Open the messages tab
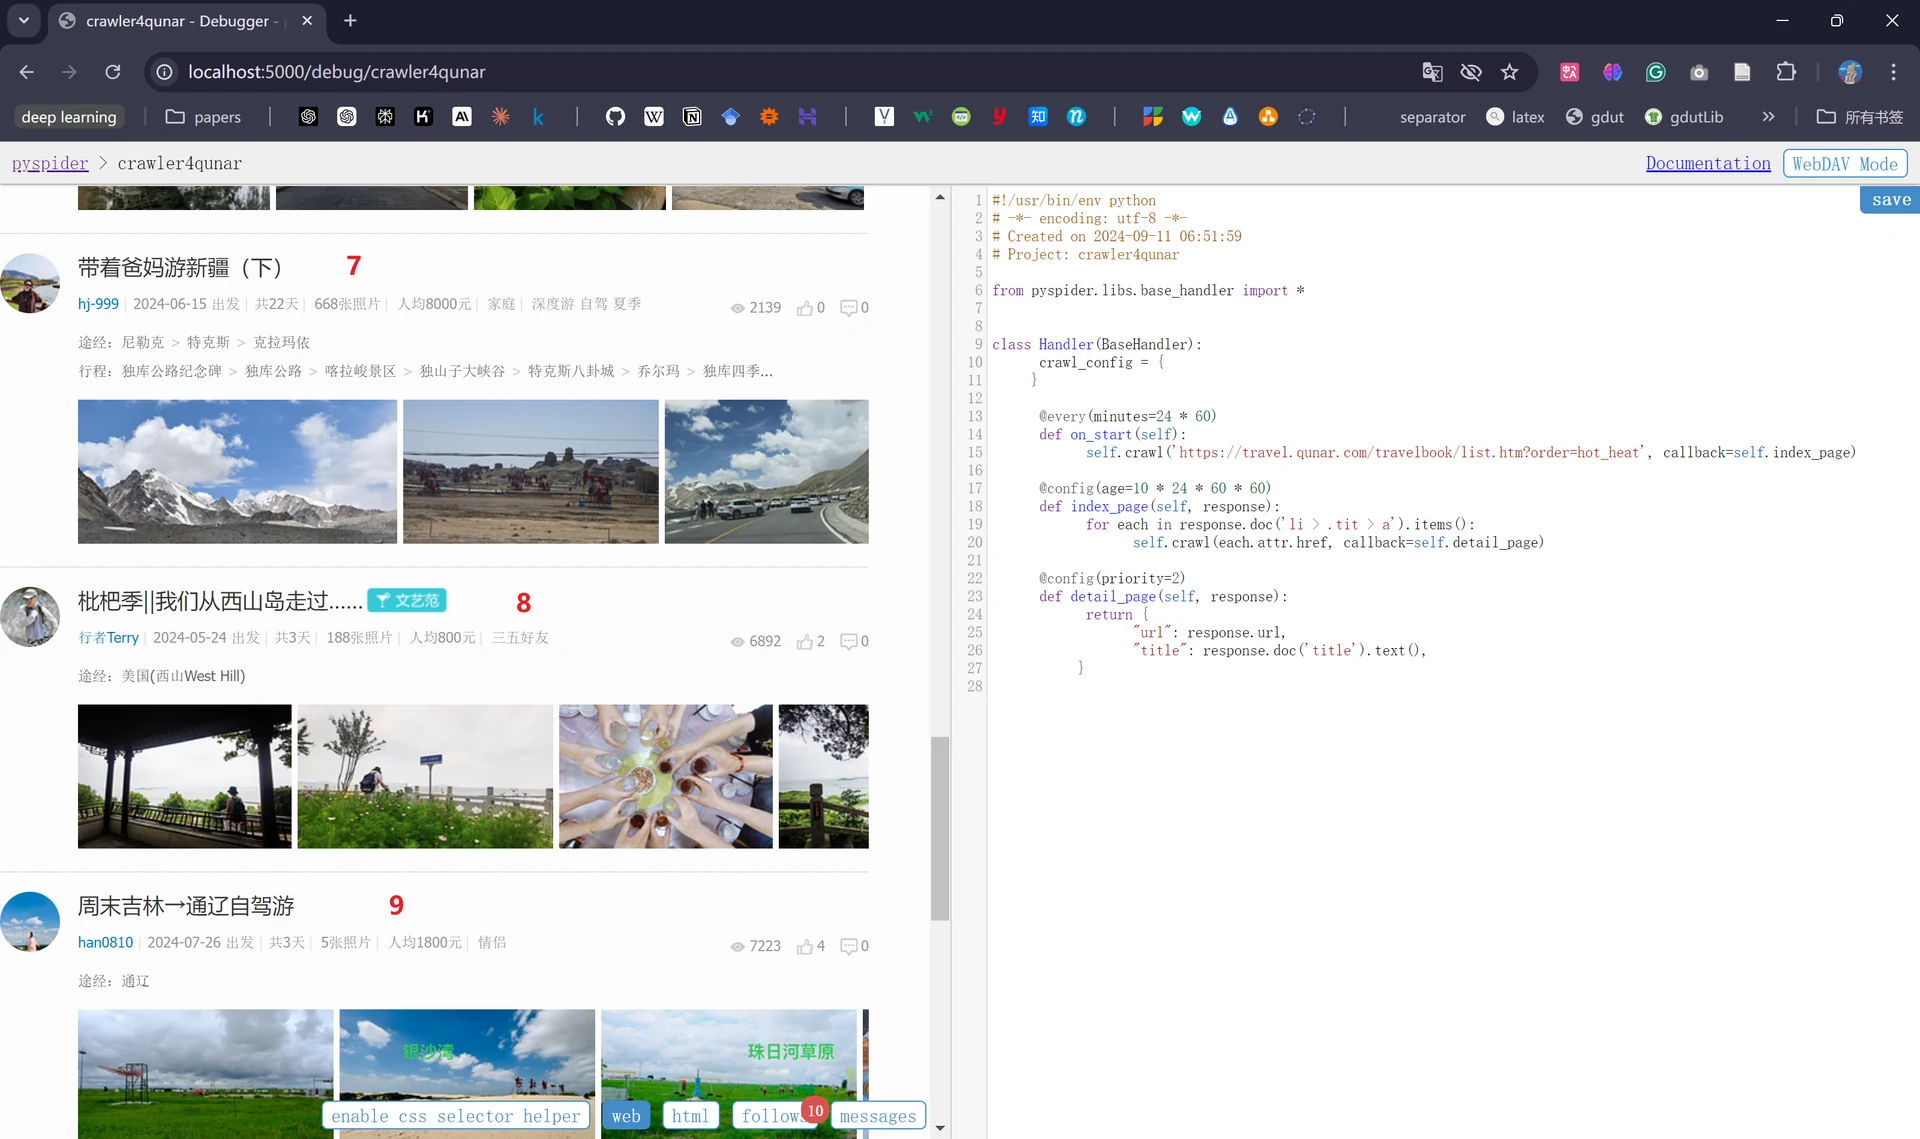 point(878,1115)
